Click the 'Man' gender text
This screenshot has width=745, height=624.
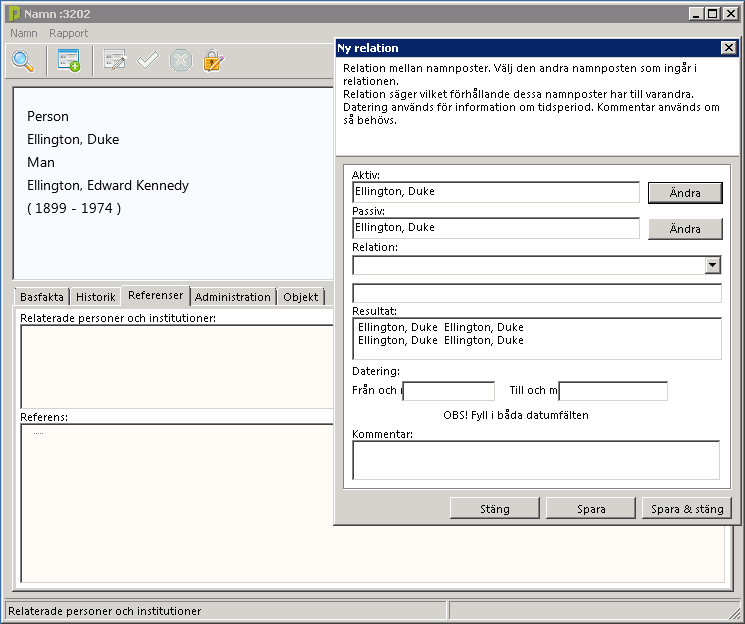41,163
